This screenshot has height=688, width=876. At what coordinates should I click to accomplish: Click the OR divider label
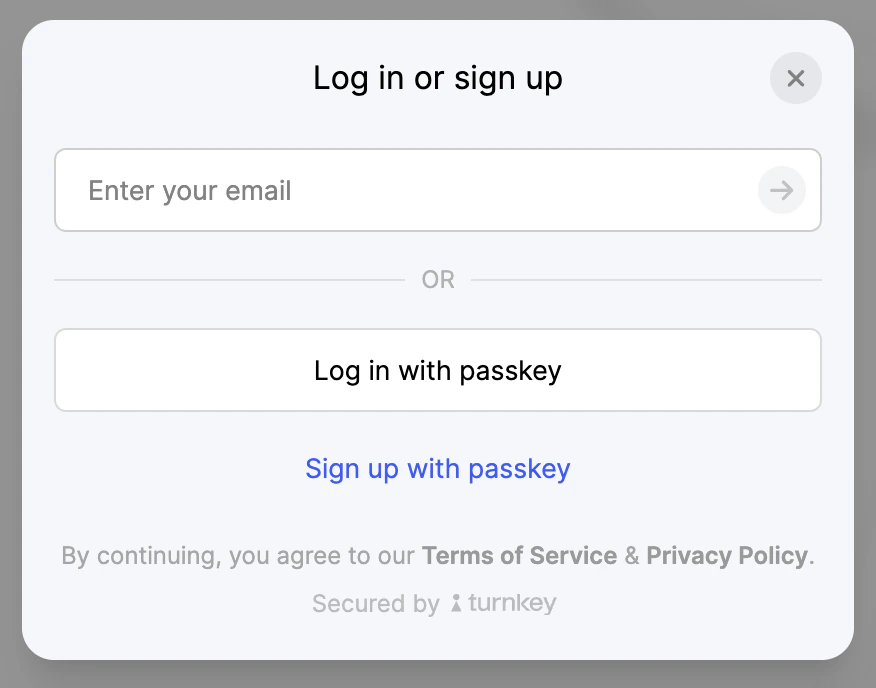click(x=437, y=280)
